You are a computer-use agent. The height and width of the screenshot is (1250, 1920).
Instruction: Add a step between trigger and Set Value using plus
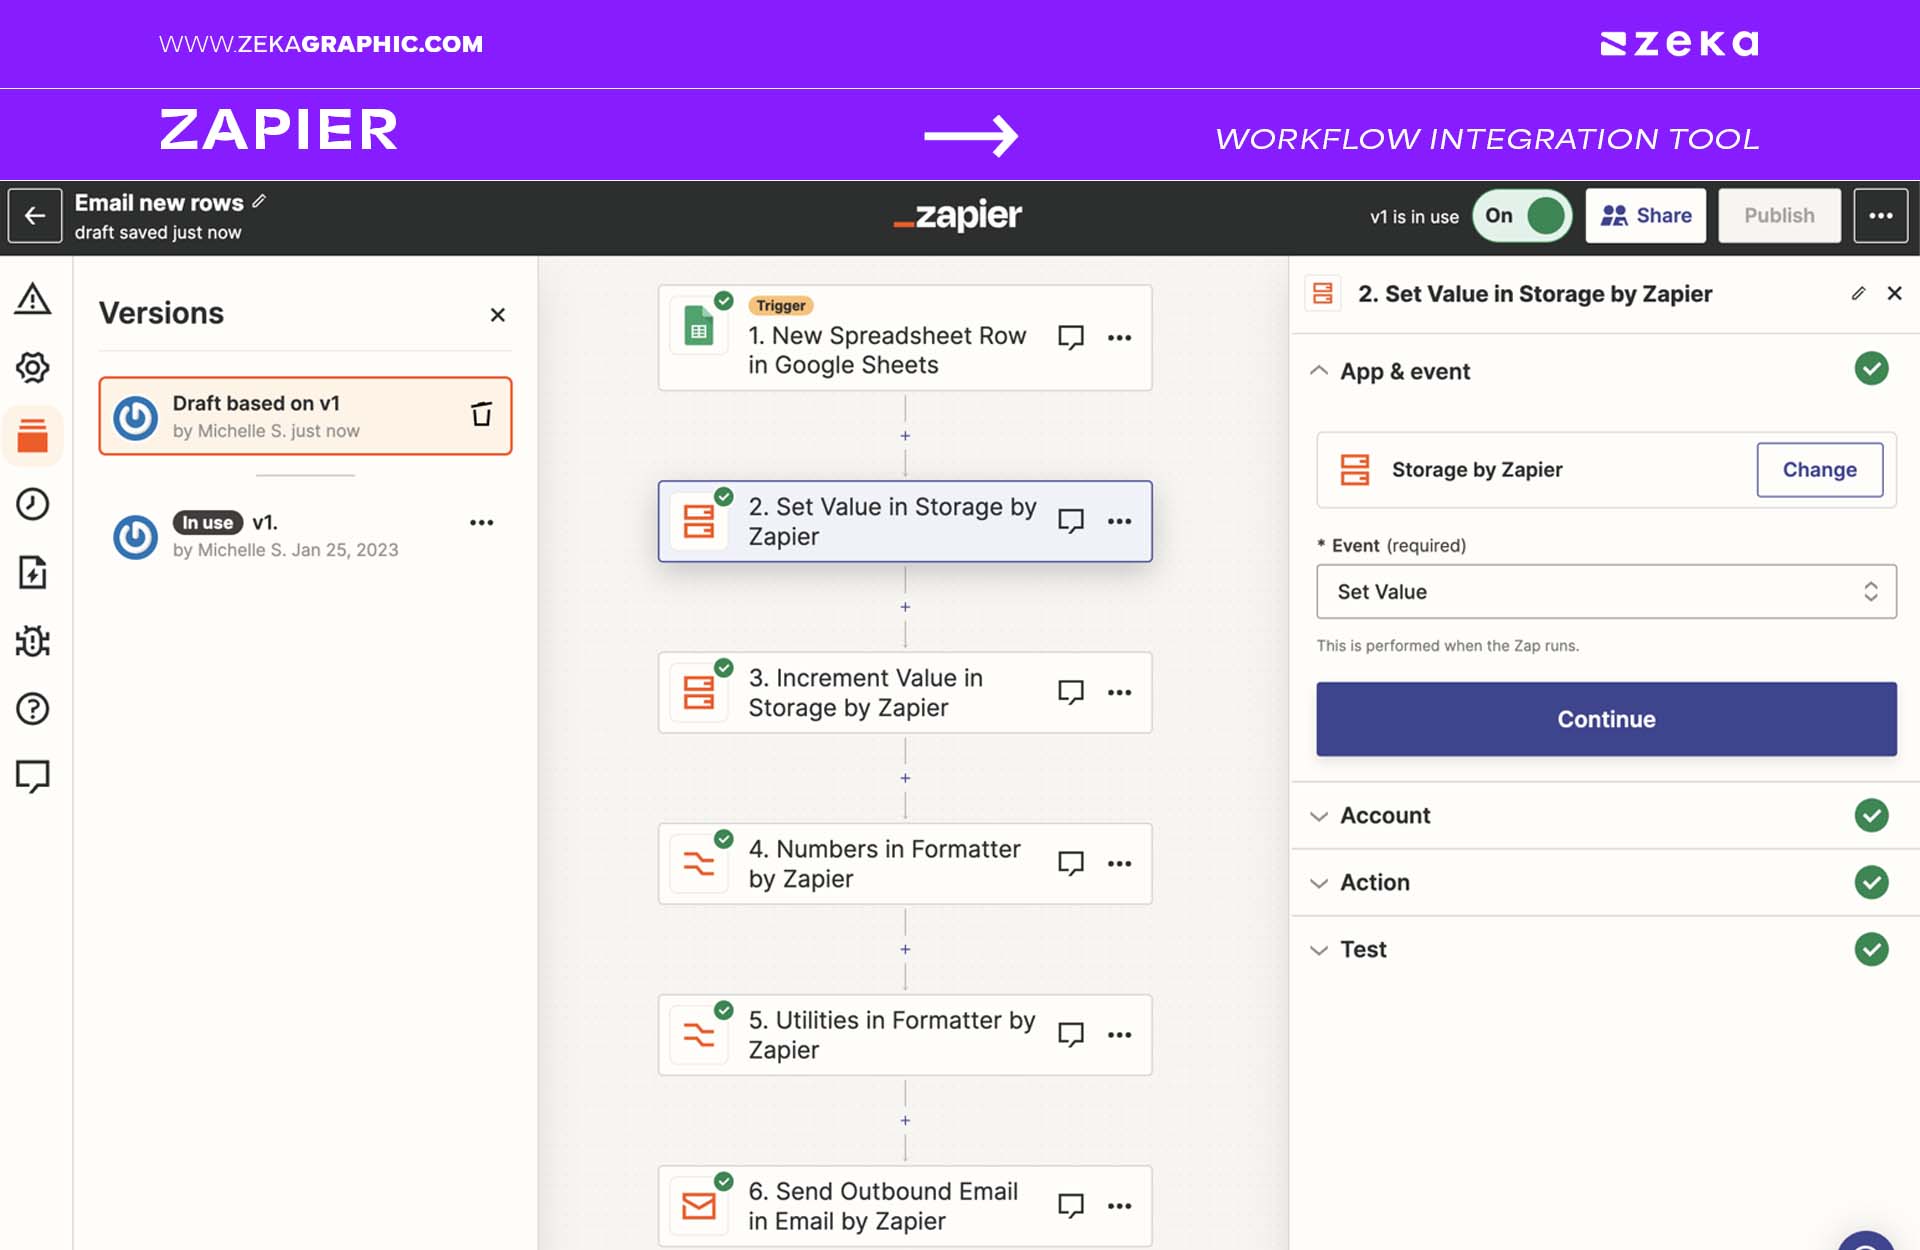pos(905,435)
